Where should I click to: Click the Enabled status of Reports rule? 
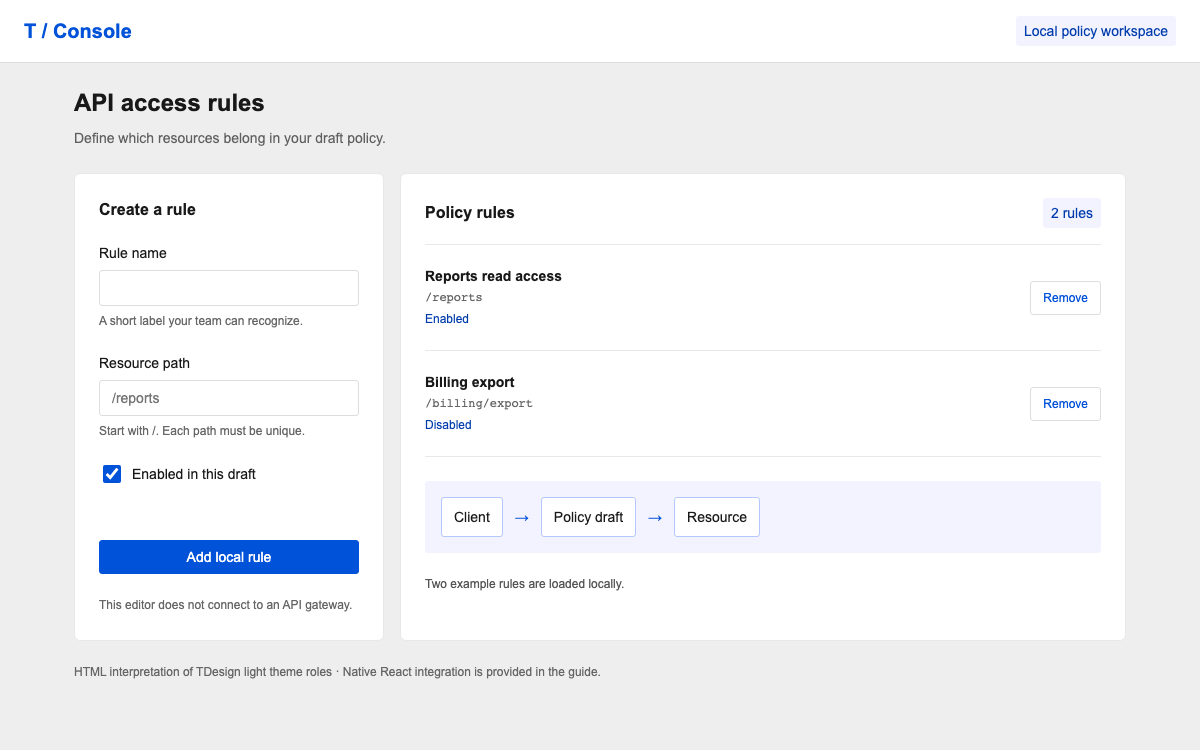pyautogui.click(x=447, y=319)
